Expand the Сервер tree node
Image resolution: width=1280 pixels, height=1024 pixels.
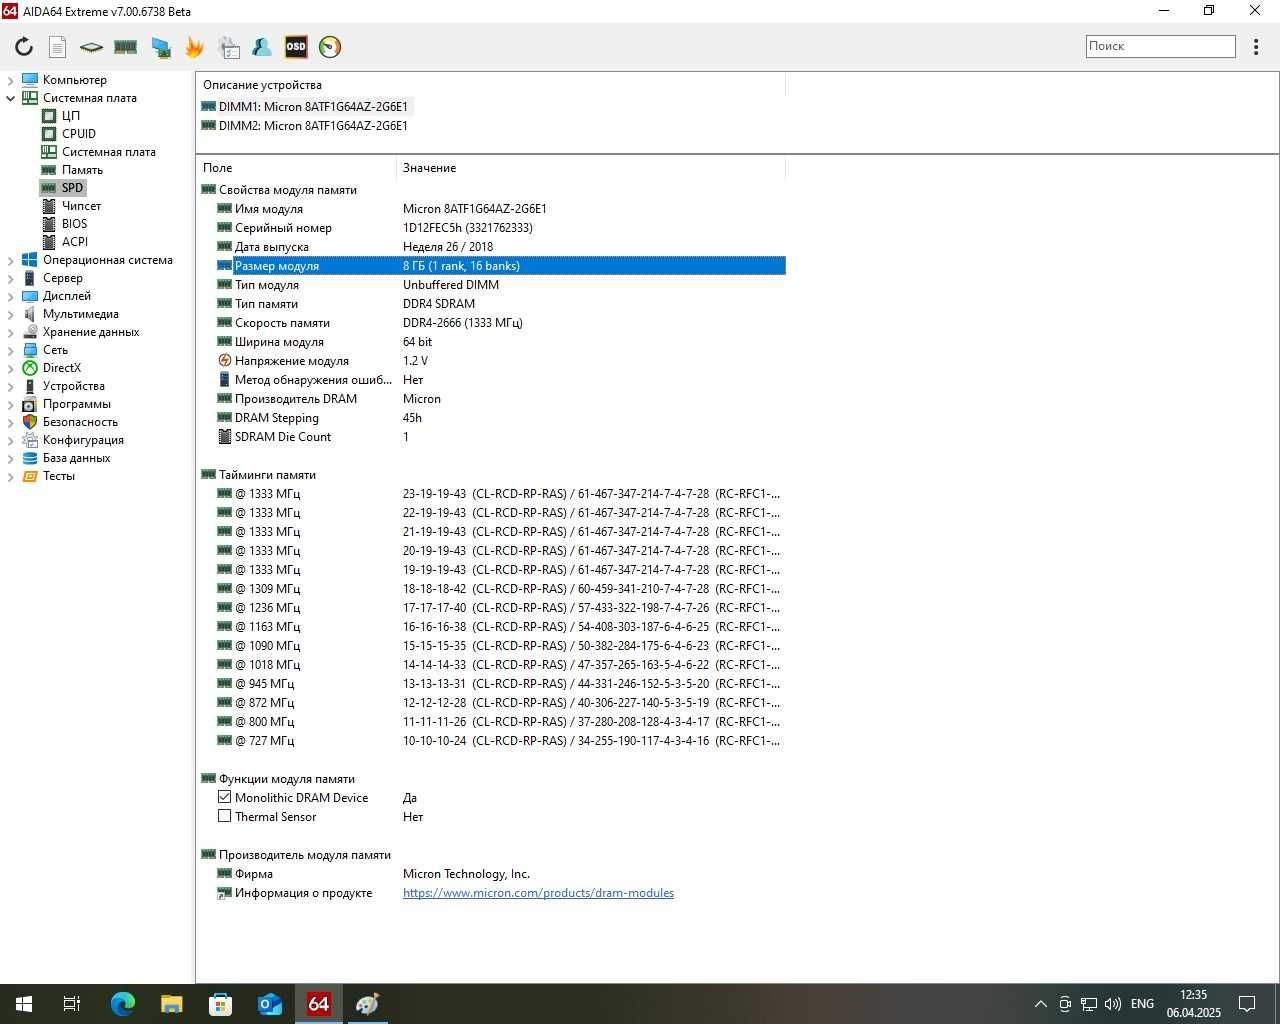(x=11, y=278)
